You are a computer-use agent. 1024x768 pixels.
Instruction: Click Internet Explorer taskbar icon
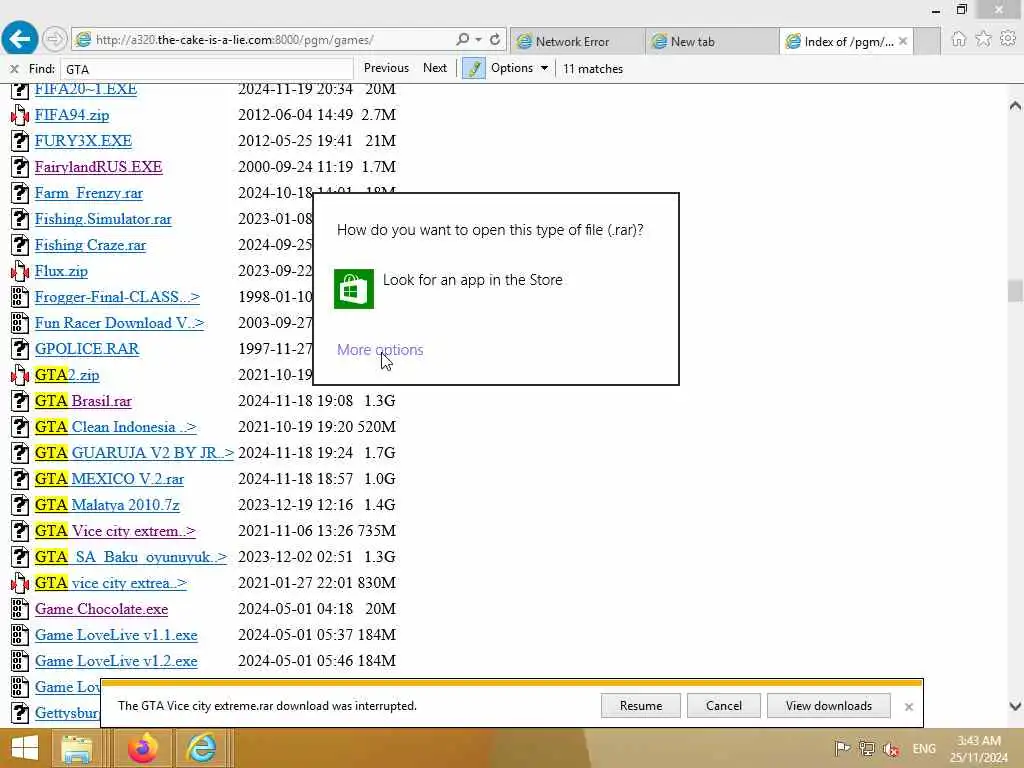(201, 748)
